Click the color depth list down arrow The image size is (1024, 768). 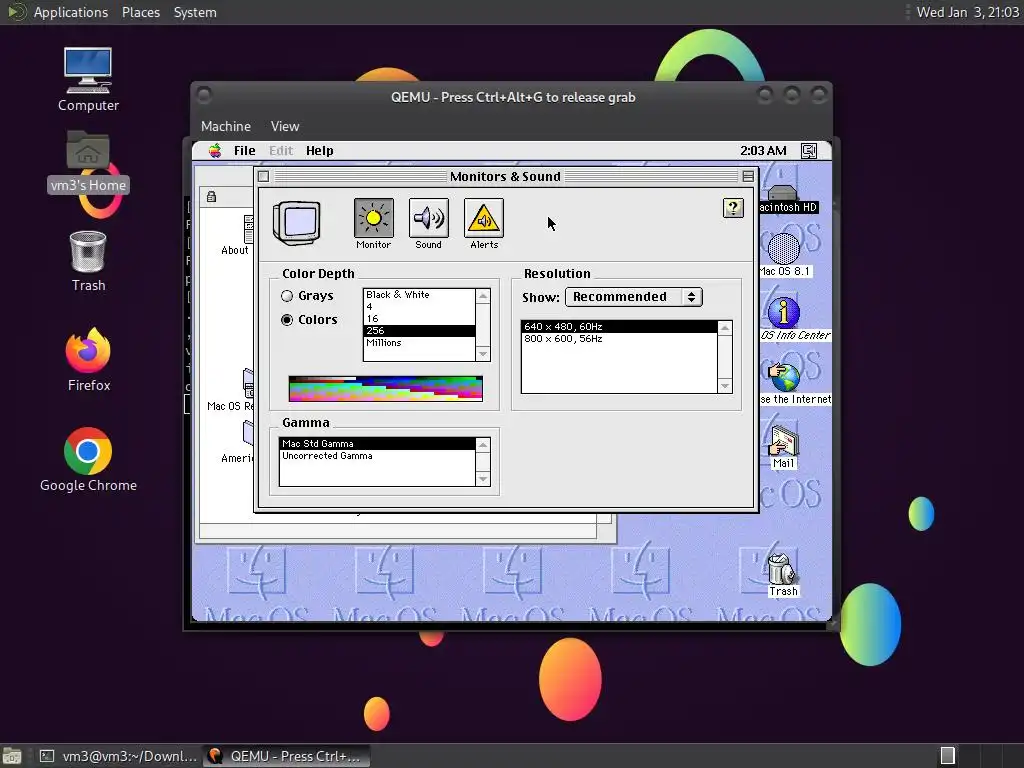coord(483,354)
